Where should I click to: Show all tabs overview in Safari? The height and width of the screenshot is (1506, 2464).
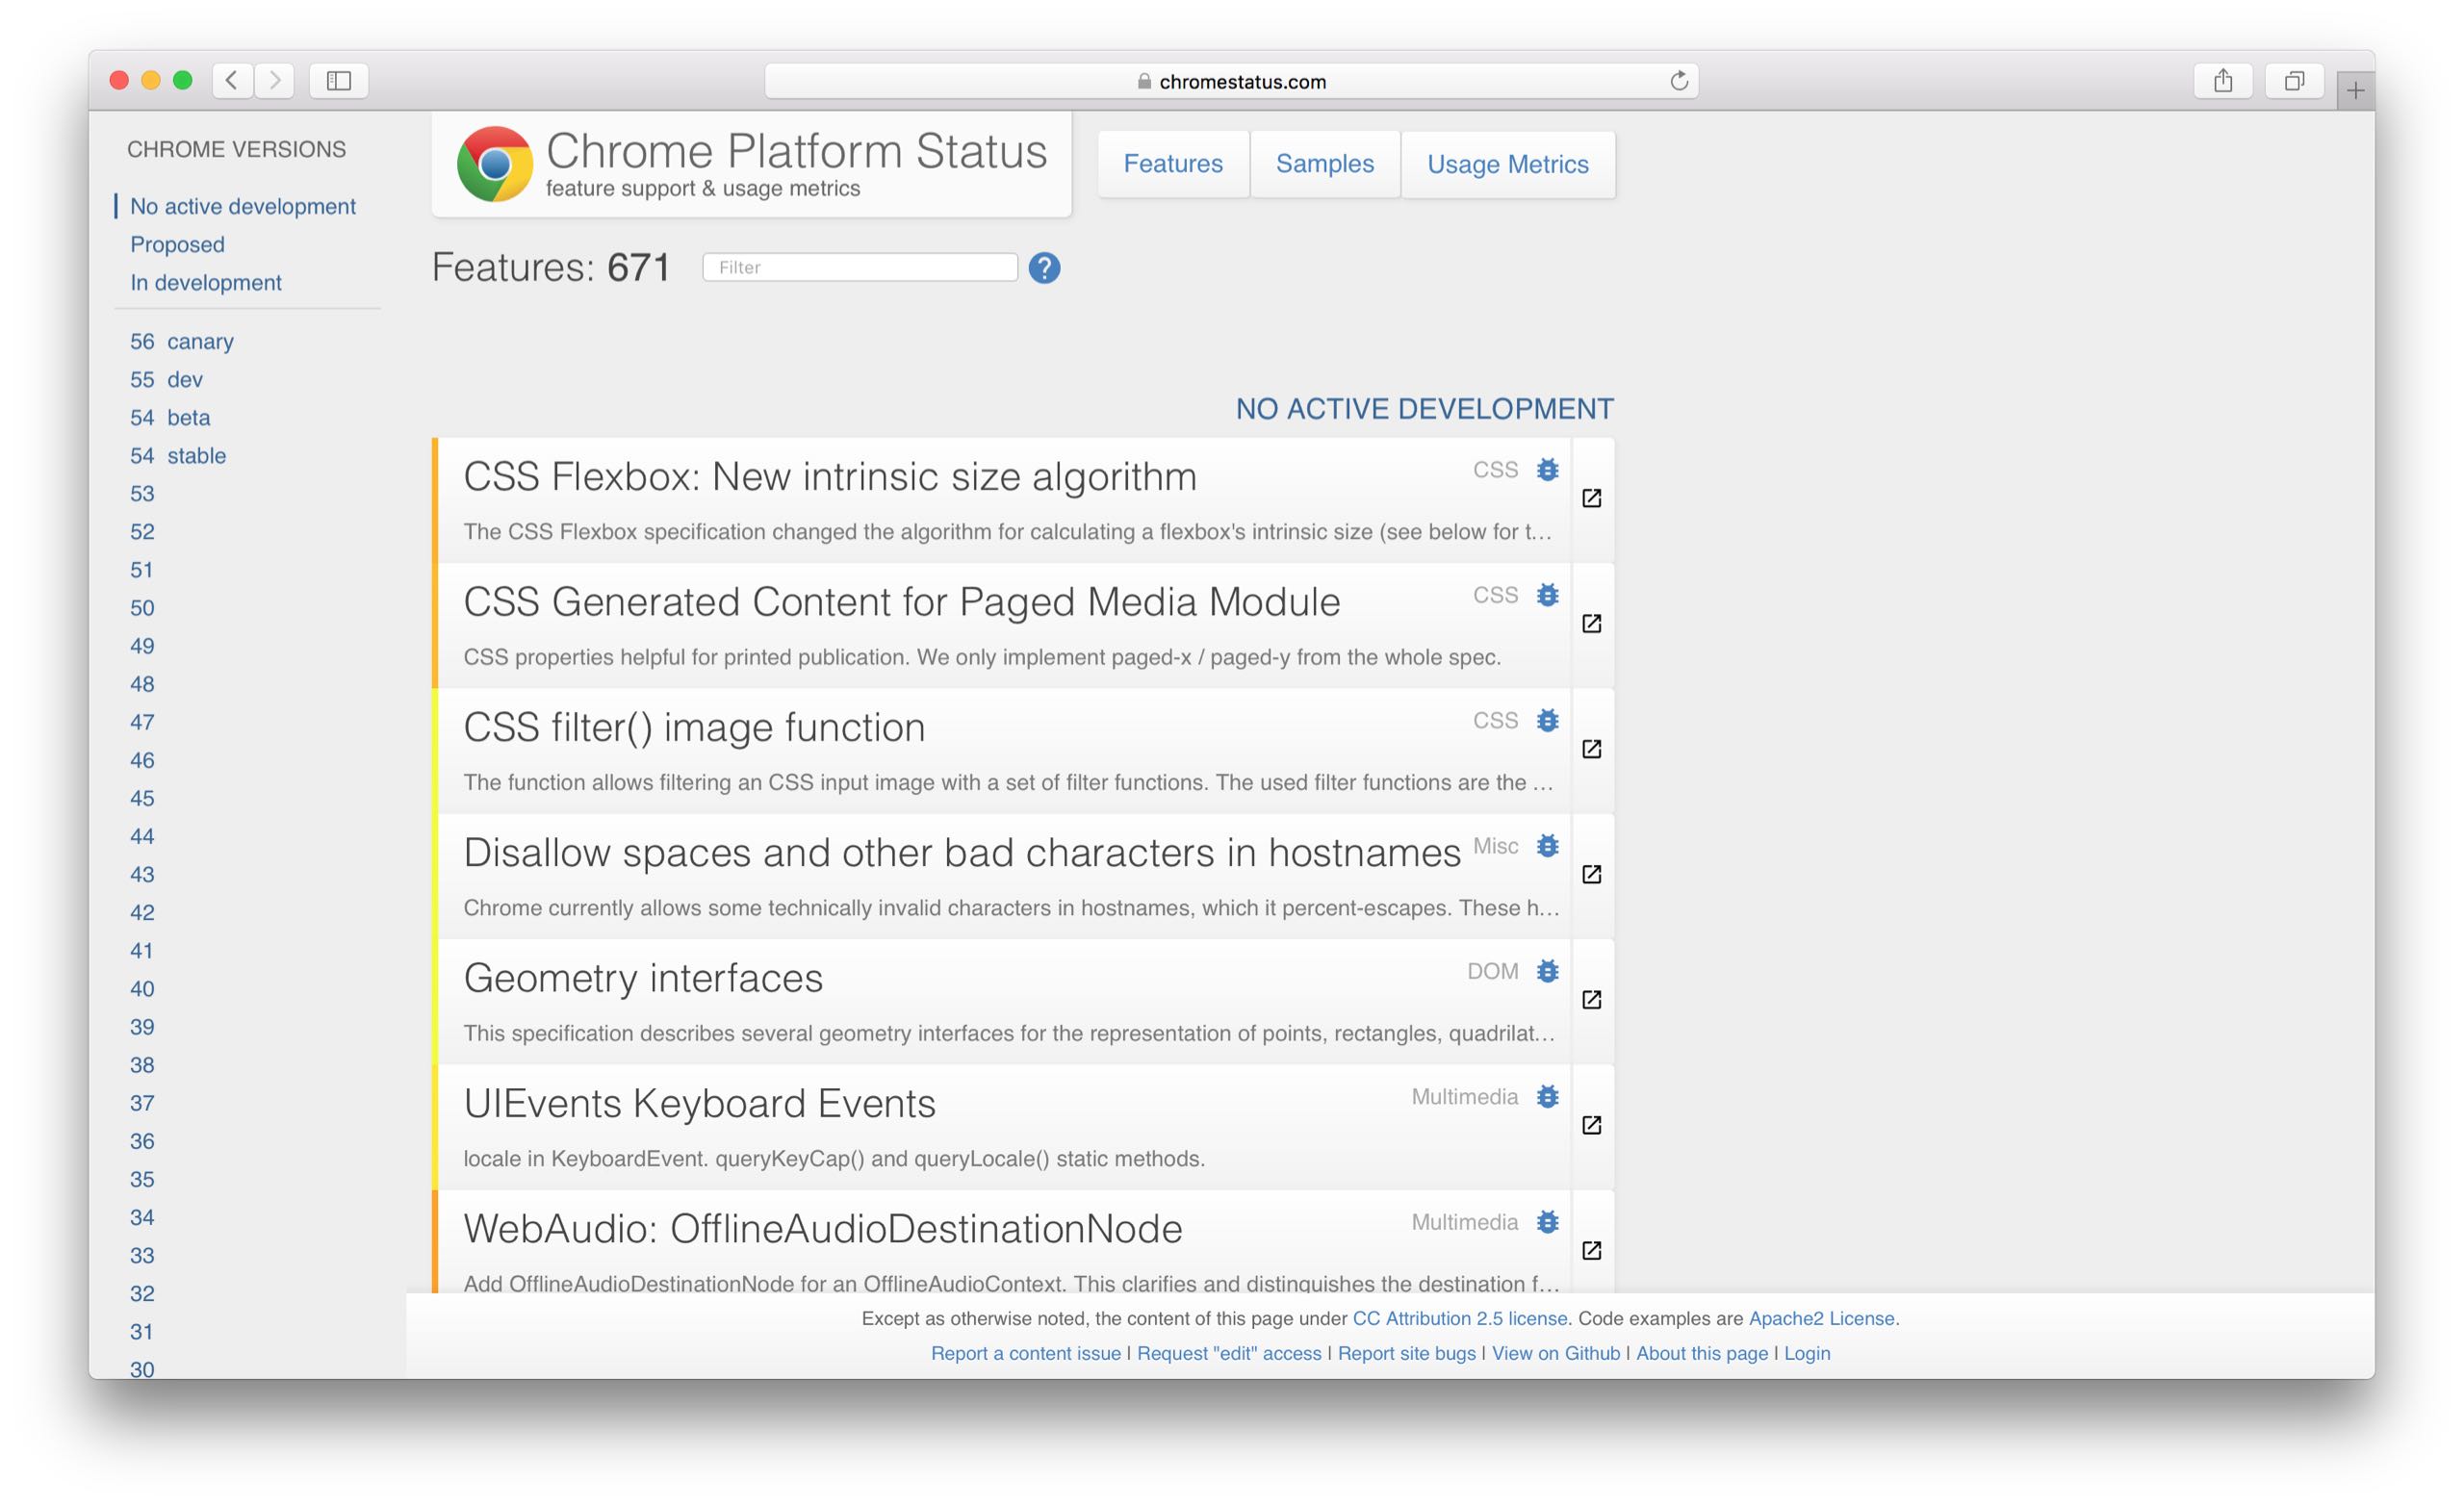coord(2294,81)
